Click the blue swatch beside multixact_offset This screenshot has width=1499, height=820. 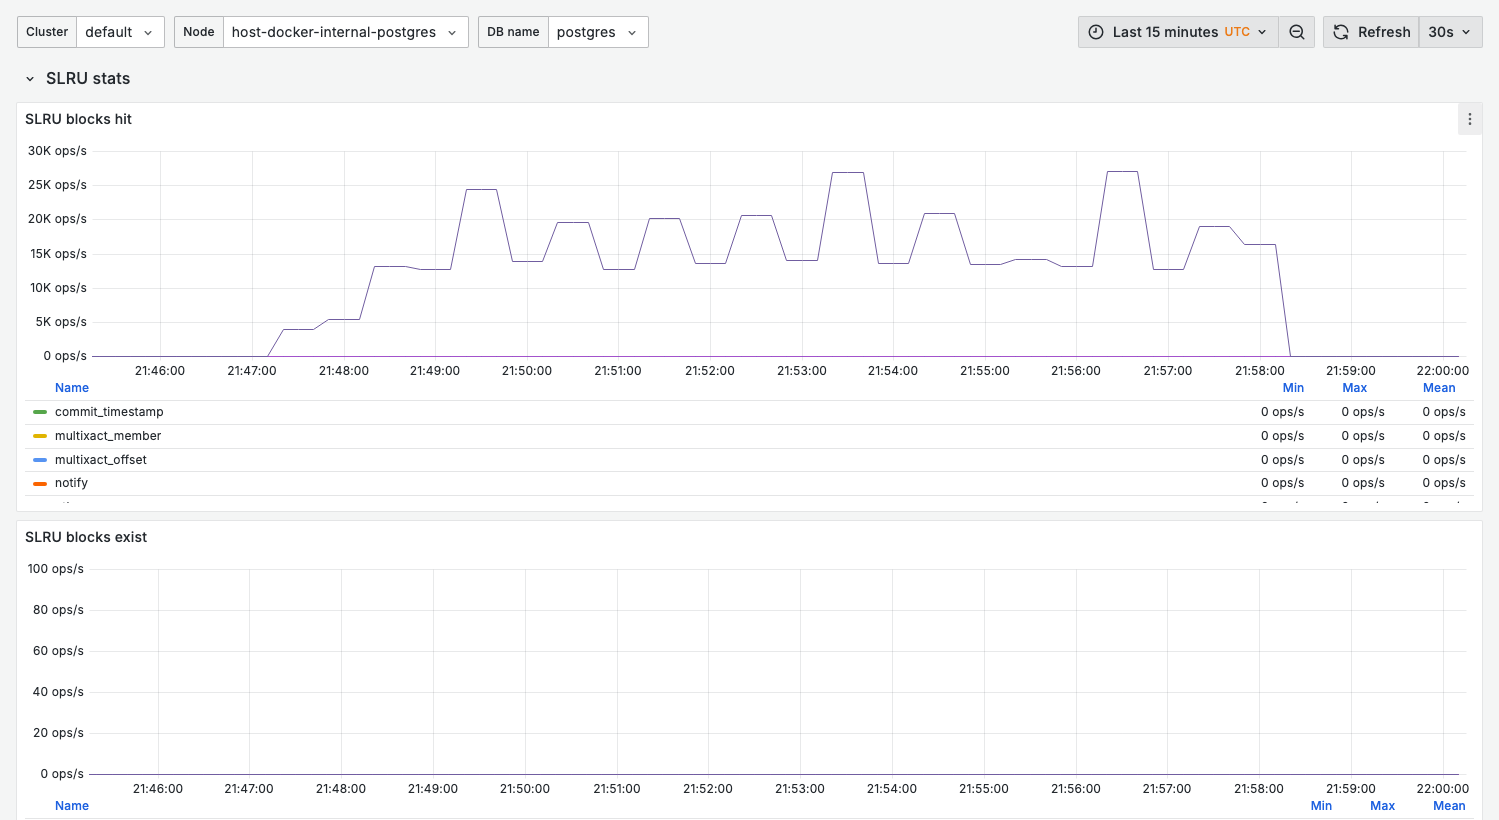(x=39, y=459)
